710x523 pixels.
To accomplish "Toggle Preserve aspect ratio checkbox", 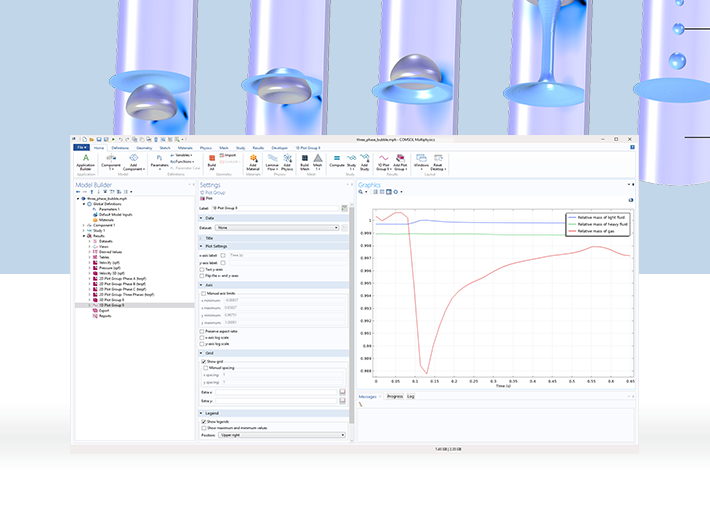I will (202, 331).
